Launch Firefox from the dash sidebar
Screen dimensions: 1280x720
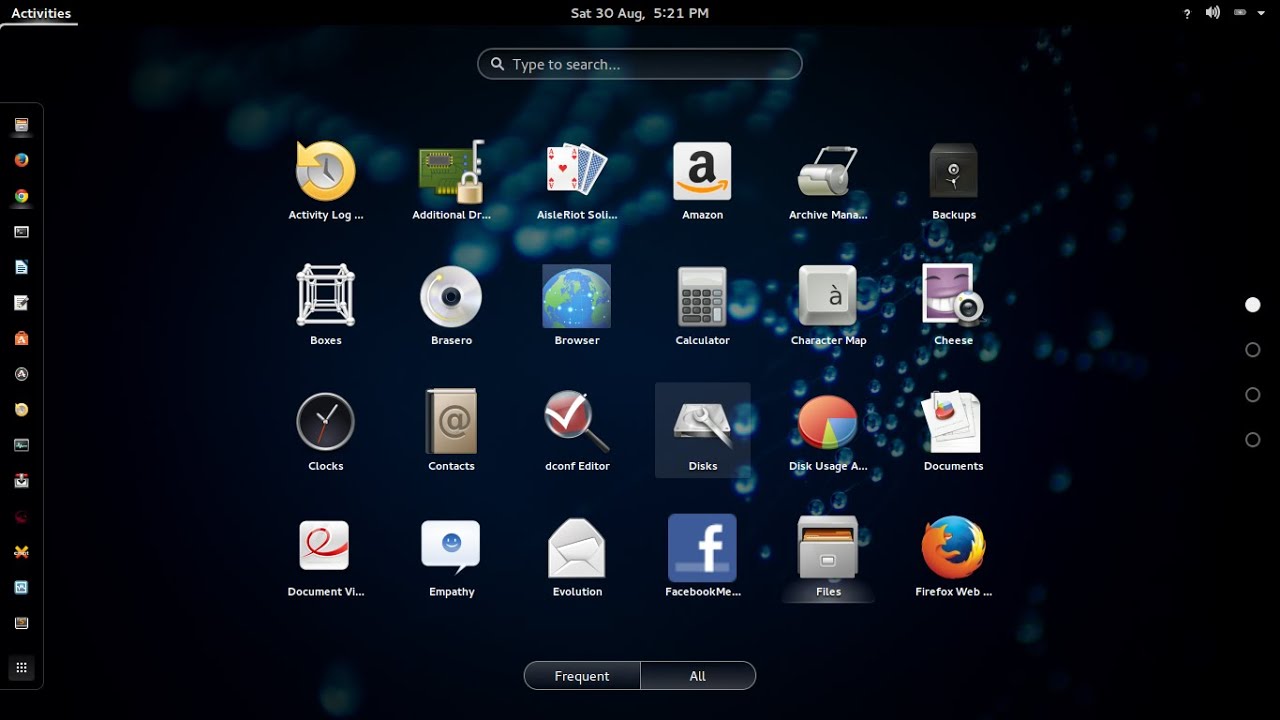21,160
